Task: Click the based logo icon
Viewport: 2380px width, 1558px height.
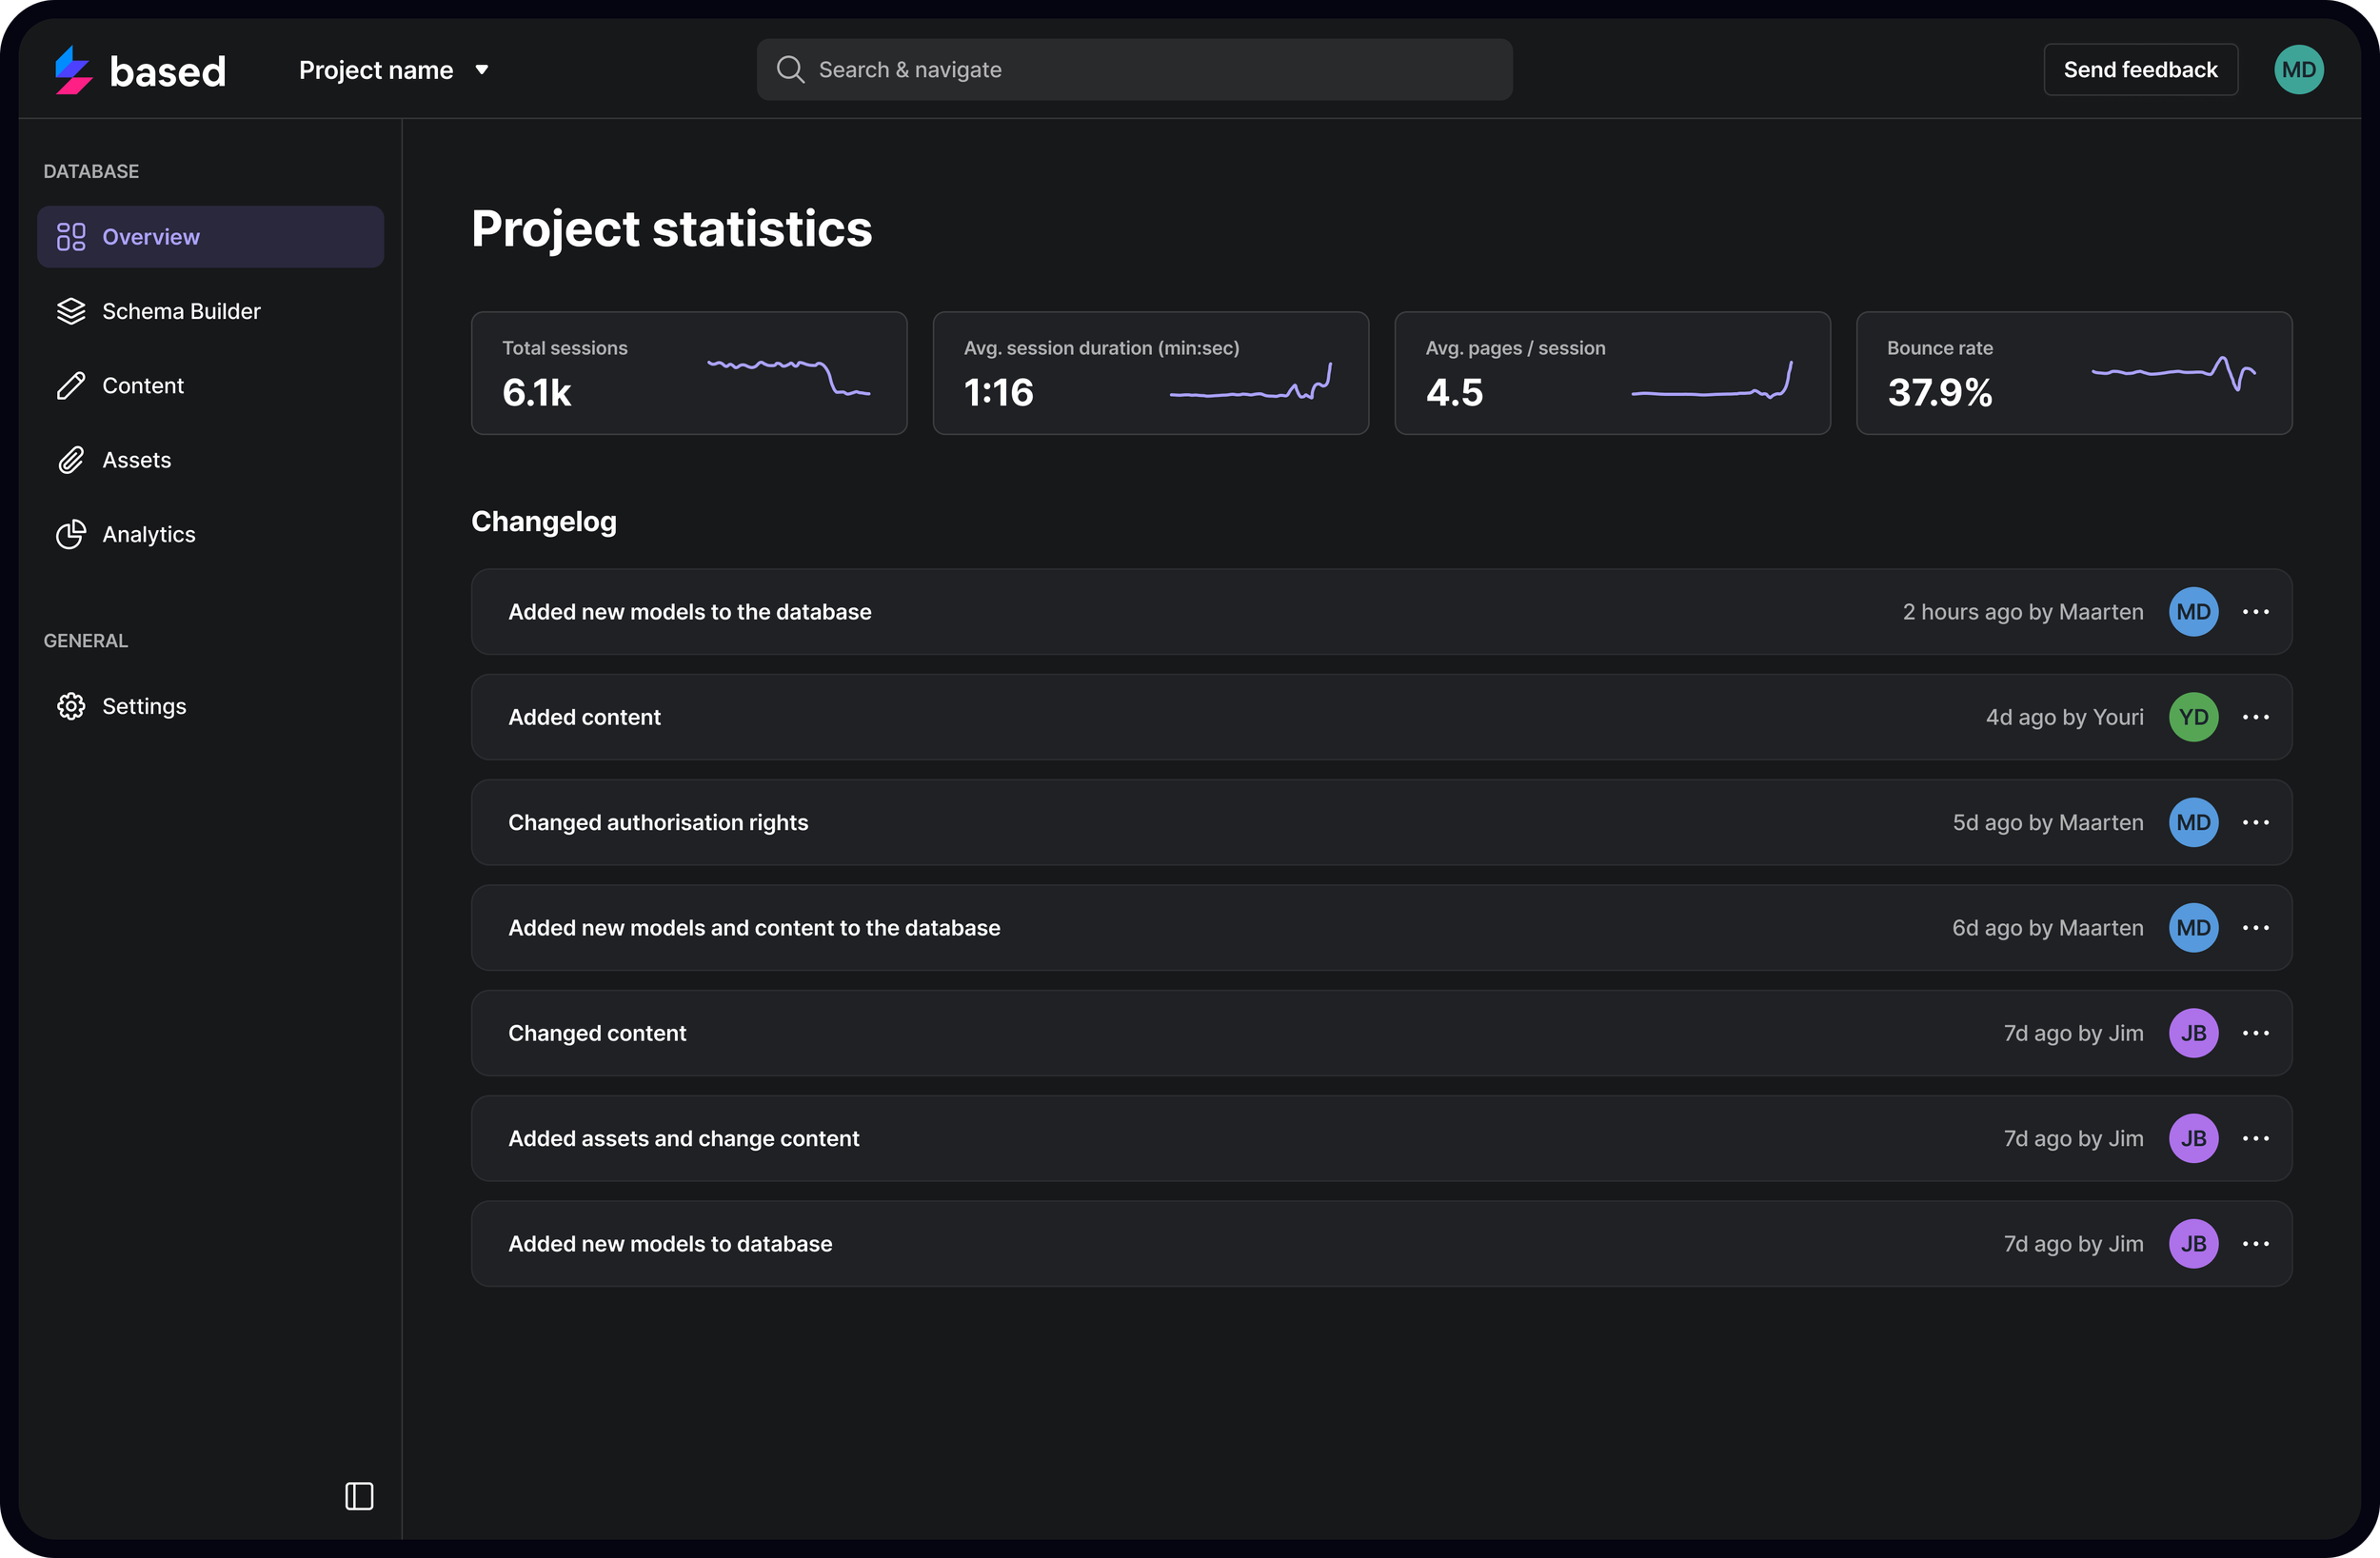Action: pyautogui.click(x=73, y=70)
